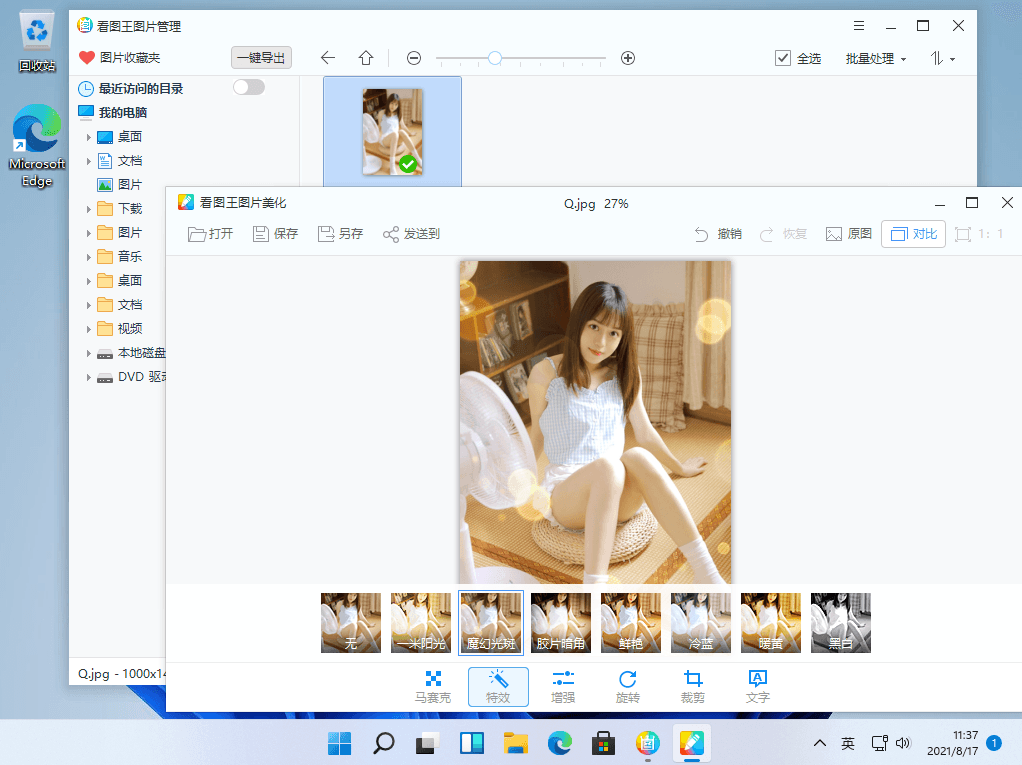The image size is (1022, 765).
Task: Click the zoom out minus icon
Action: pos(414,58)
